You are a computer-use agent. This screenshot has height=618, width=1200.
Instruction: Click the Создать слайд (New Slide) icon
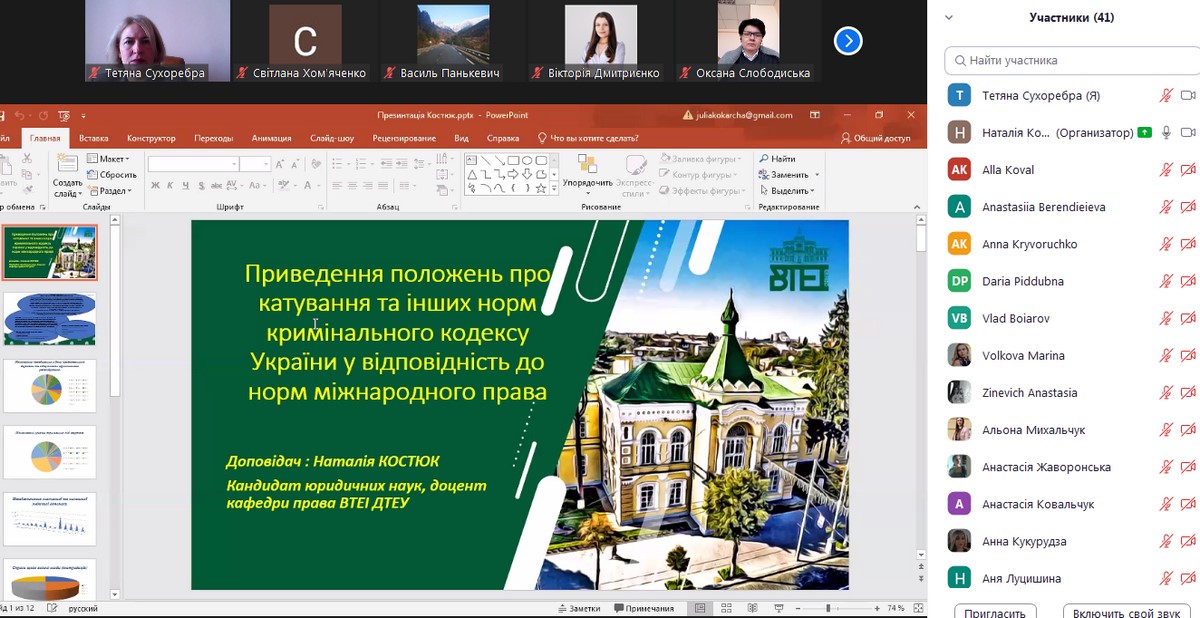(67, 167)
